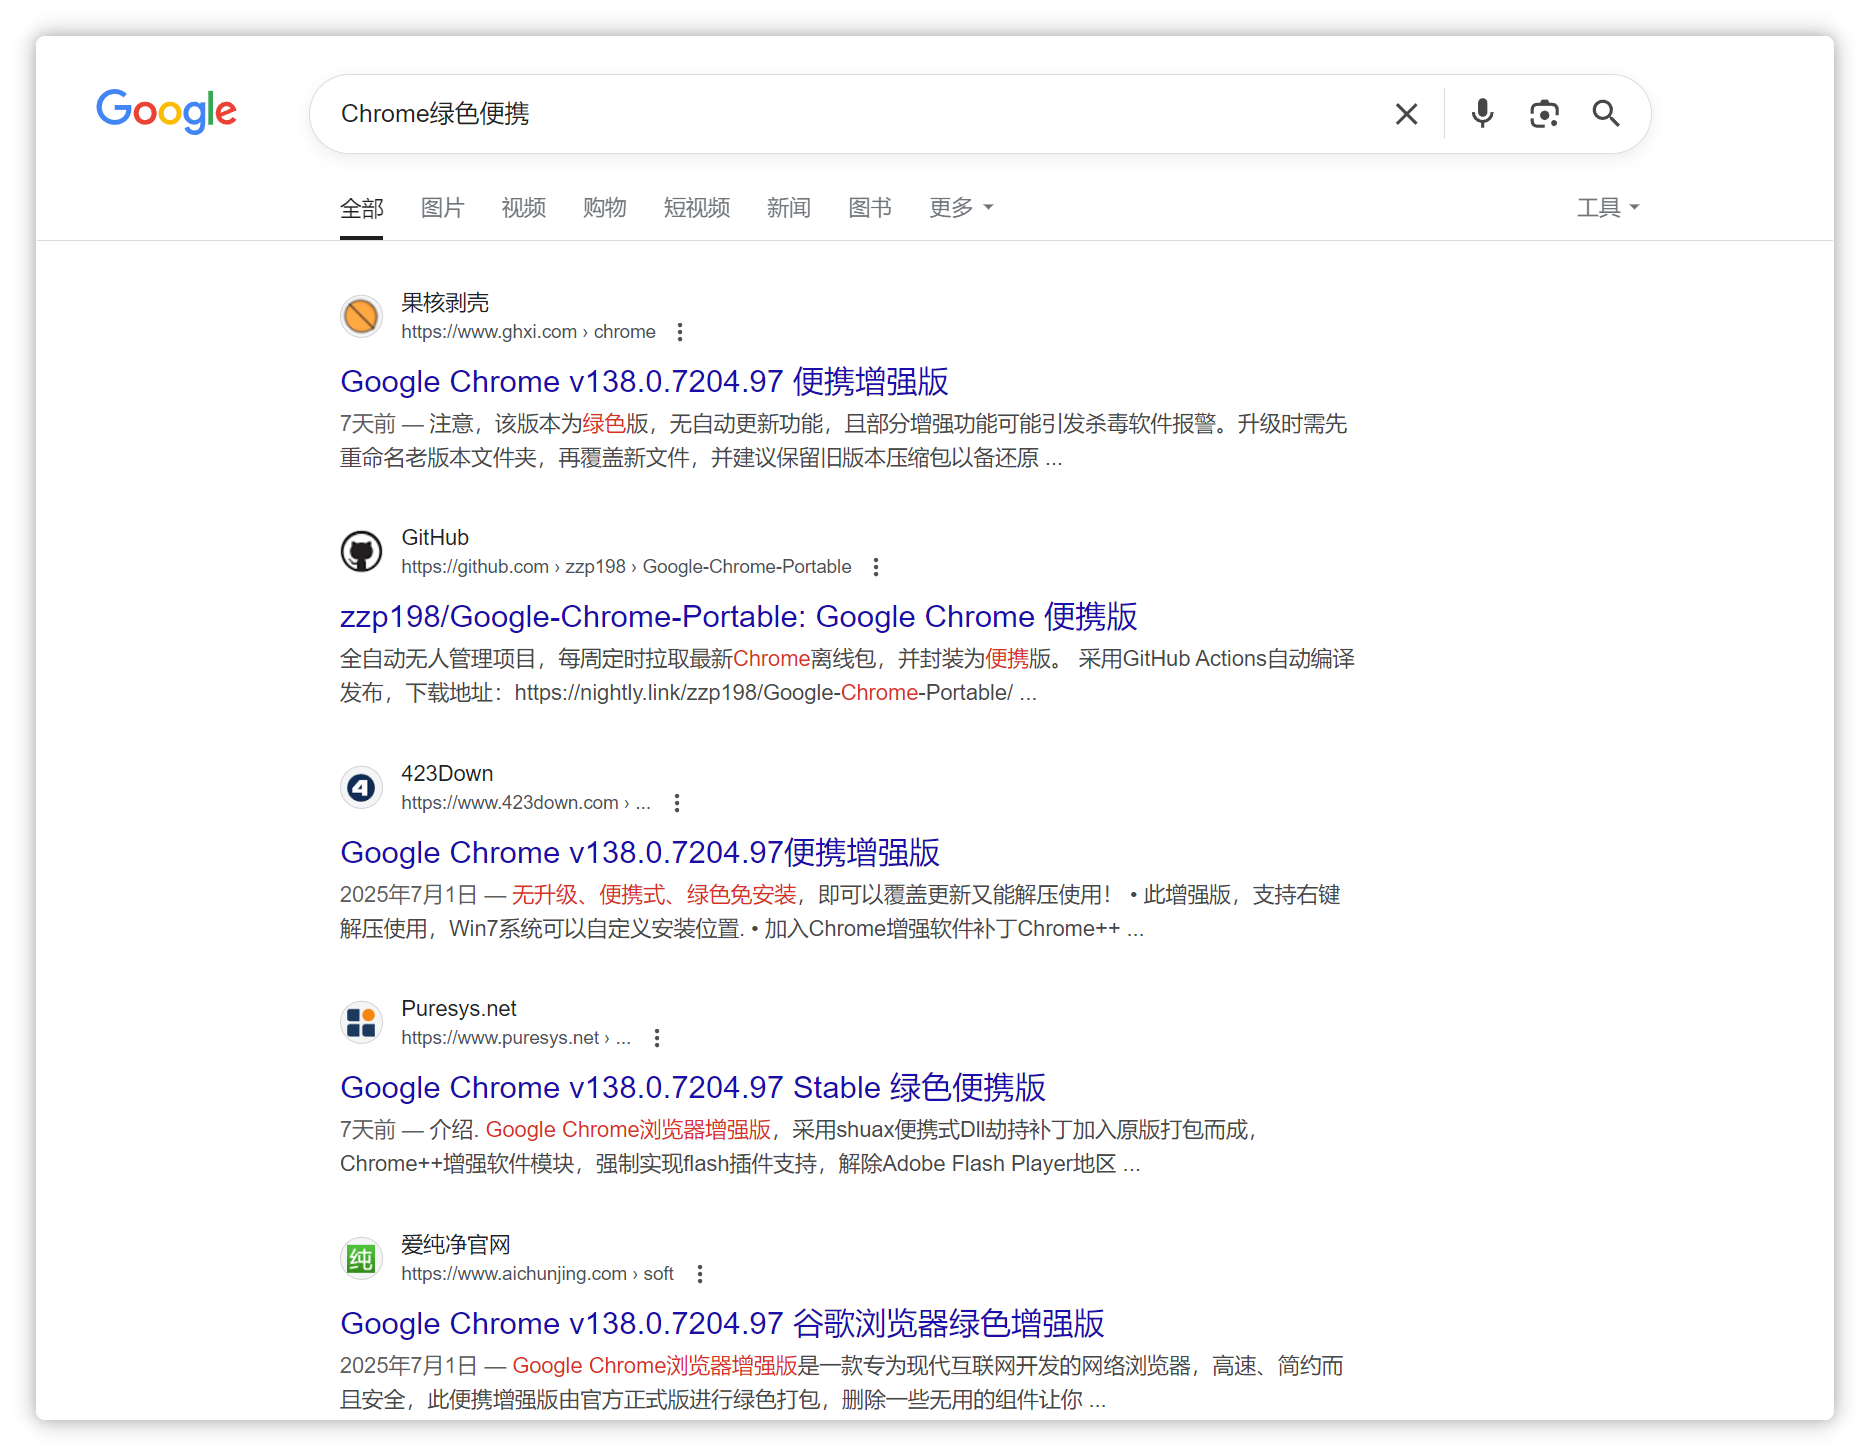Open more options for Puresys.net result
This screenshot has height=1456, width=1870.
pyautogui.click(x=657, y=1038)
